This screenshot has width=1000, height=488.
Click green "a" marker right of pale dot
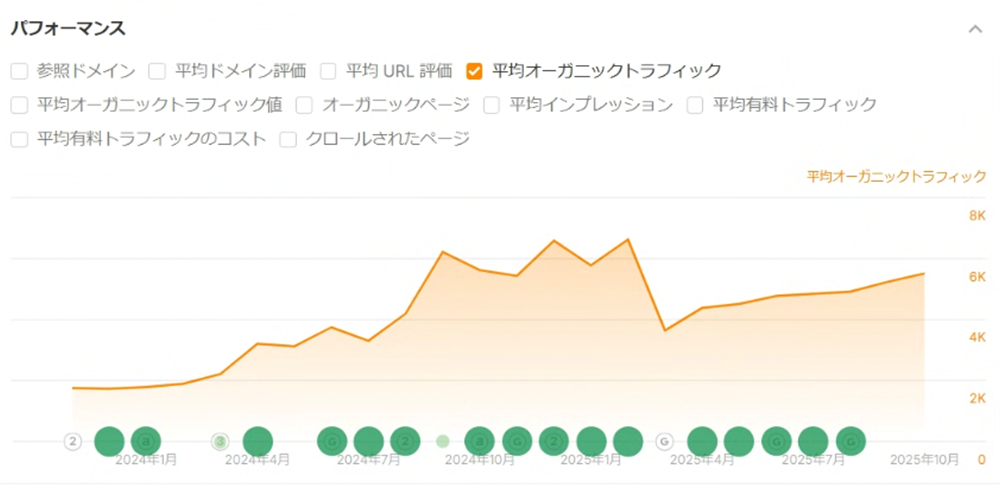(480, 440)
